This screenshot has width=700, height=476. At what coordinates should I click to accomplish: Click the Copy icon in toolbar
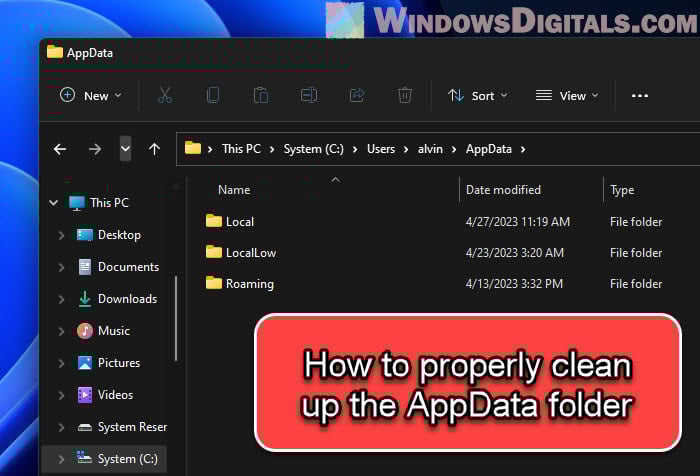pos(213,96)
